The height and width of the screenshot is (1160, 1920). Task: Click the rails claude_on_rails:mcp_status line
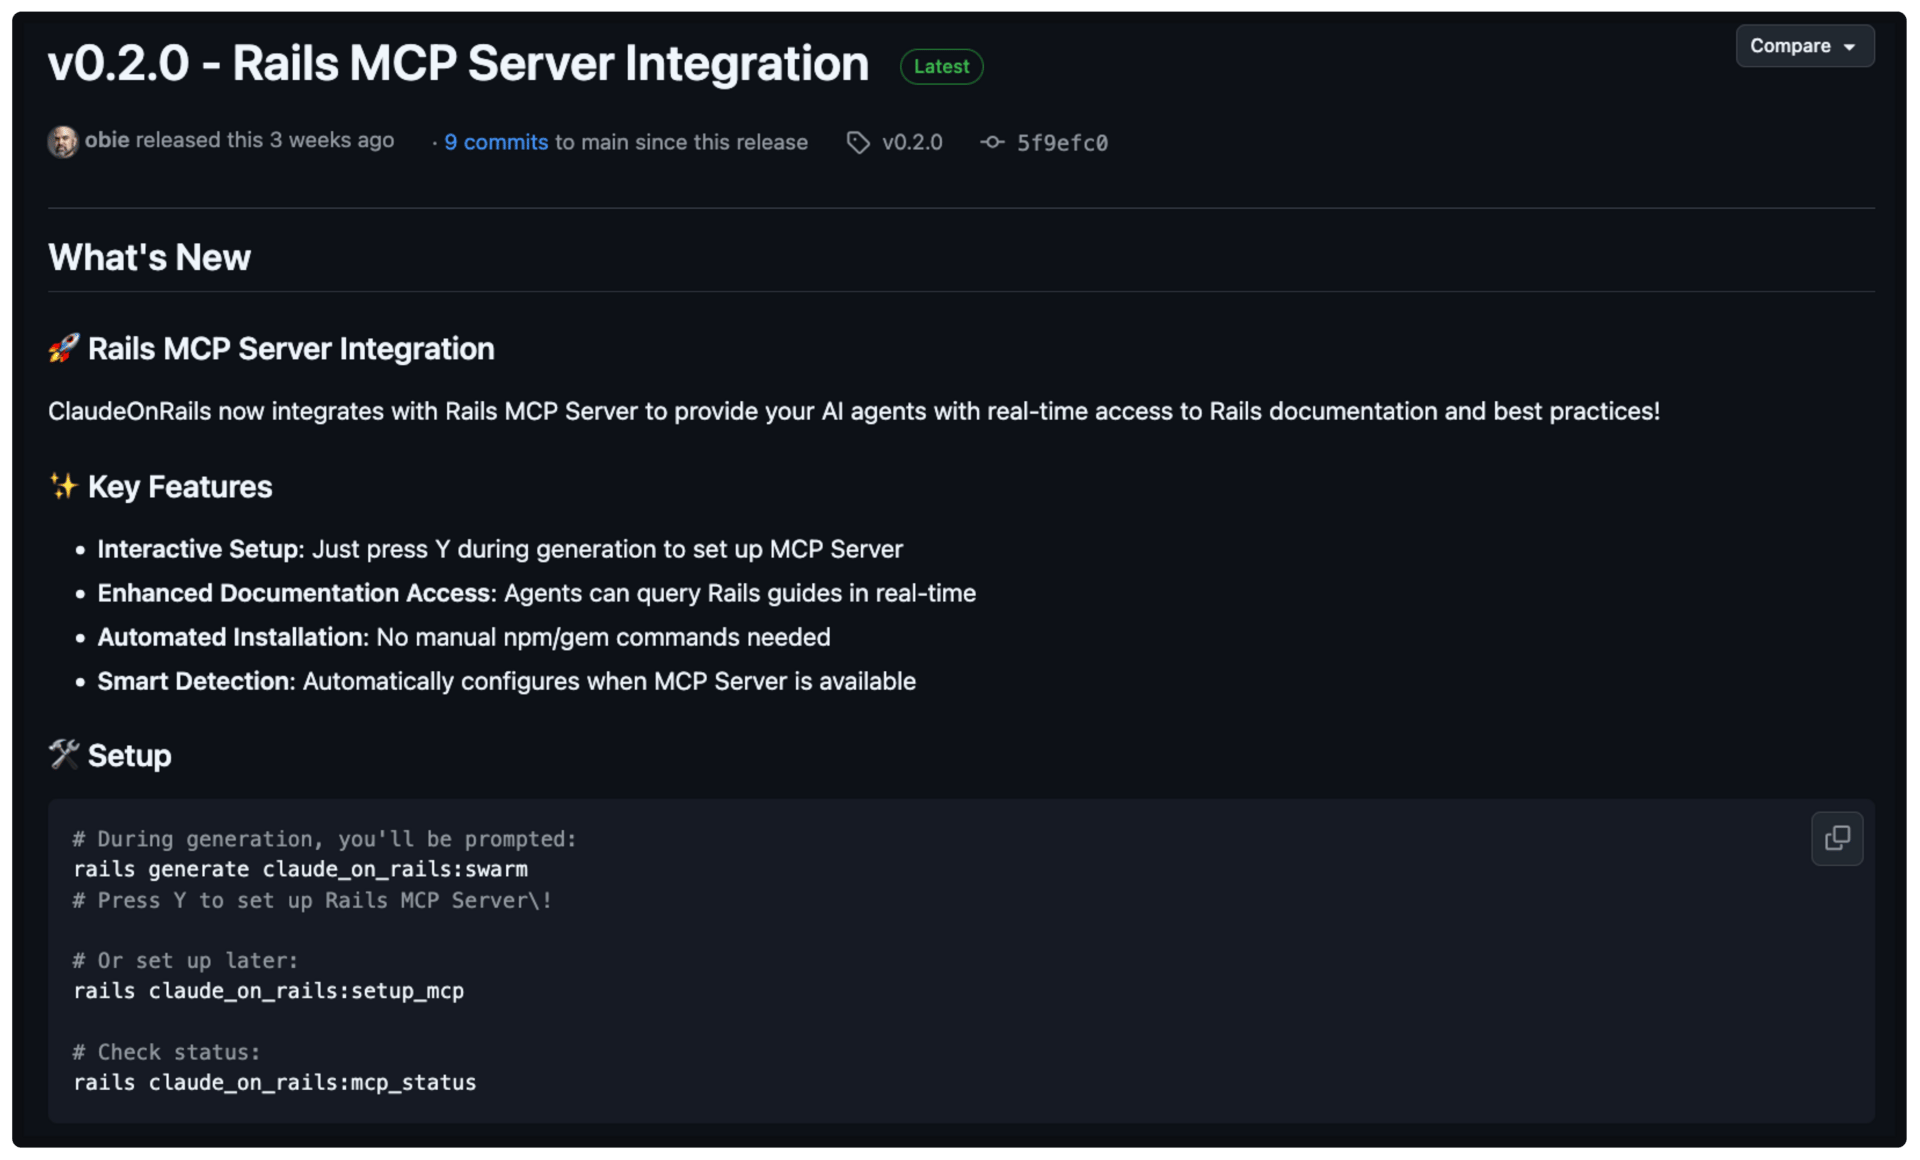(274, 1082)
